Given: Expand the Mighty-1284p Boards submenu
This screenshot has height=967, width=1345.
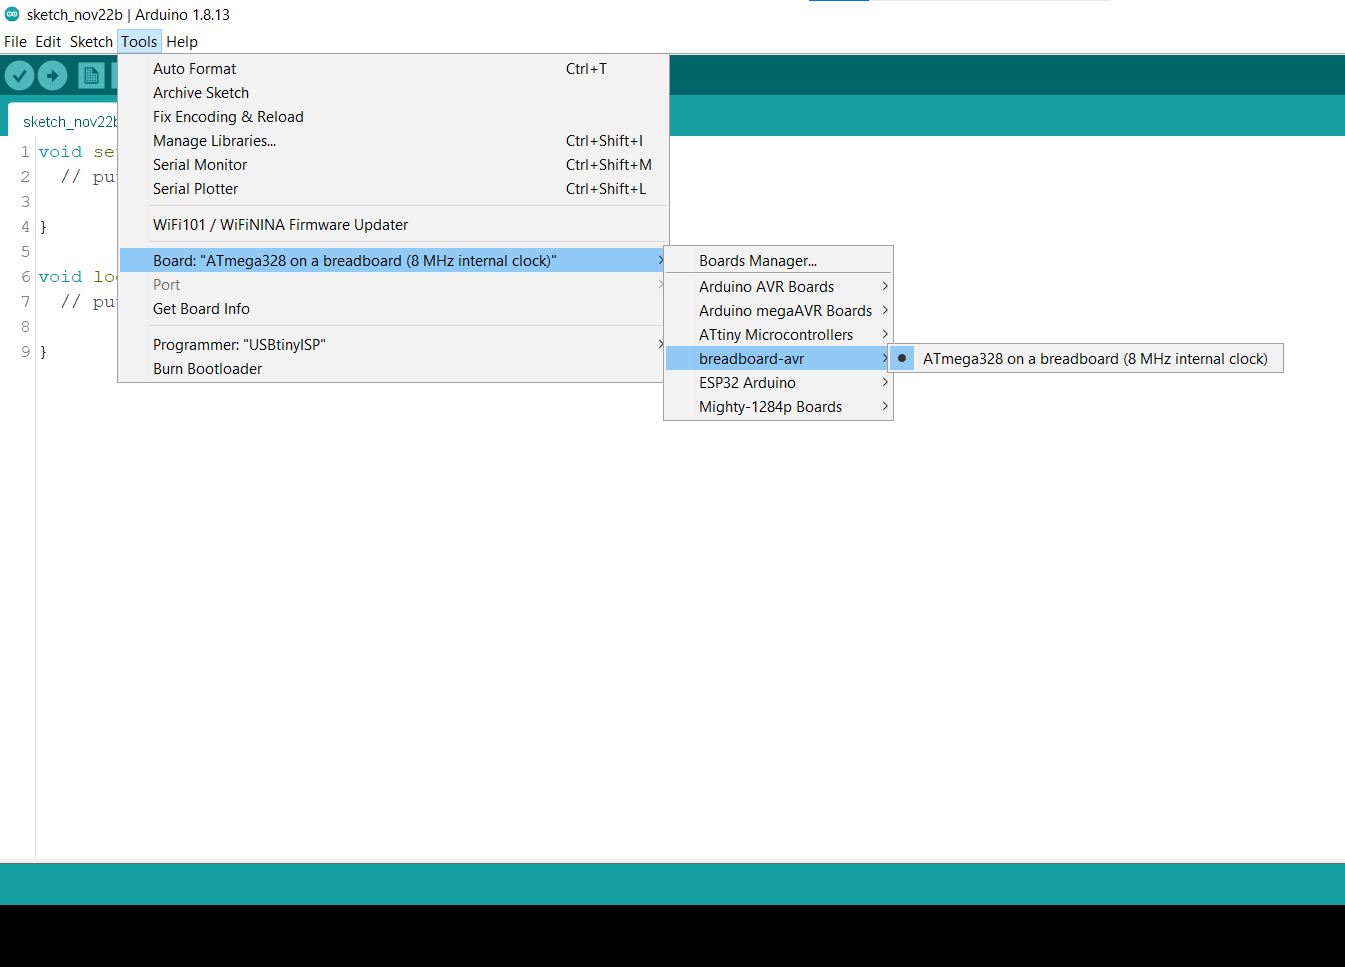Looking at the screenshot, I should [778, 407].
